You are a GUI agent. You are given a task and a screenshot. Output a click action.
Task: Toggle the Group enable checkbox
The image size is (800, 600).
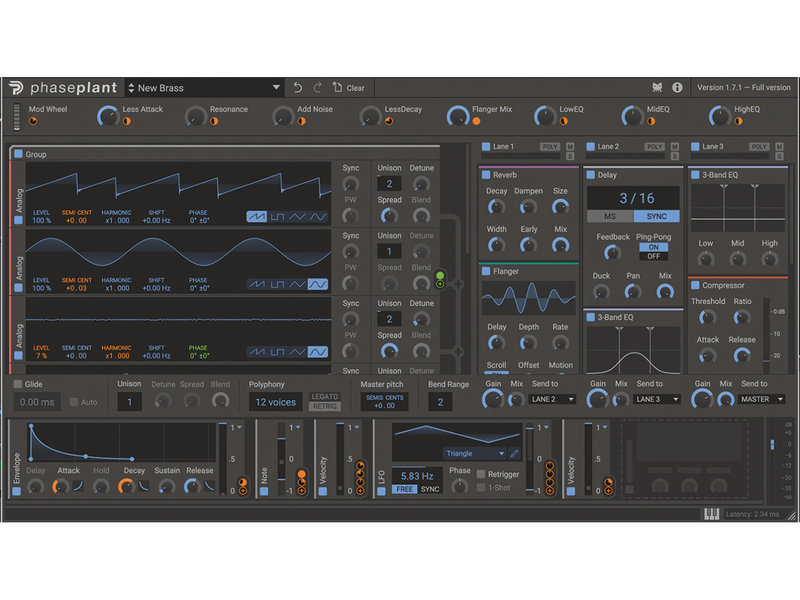(x=18, y=154)
